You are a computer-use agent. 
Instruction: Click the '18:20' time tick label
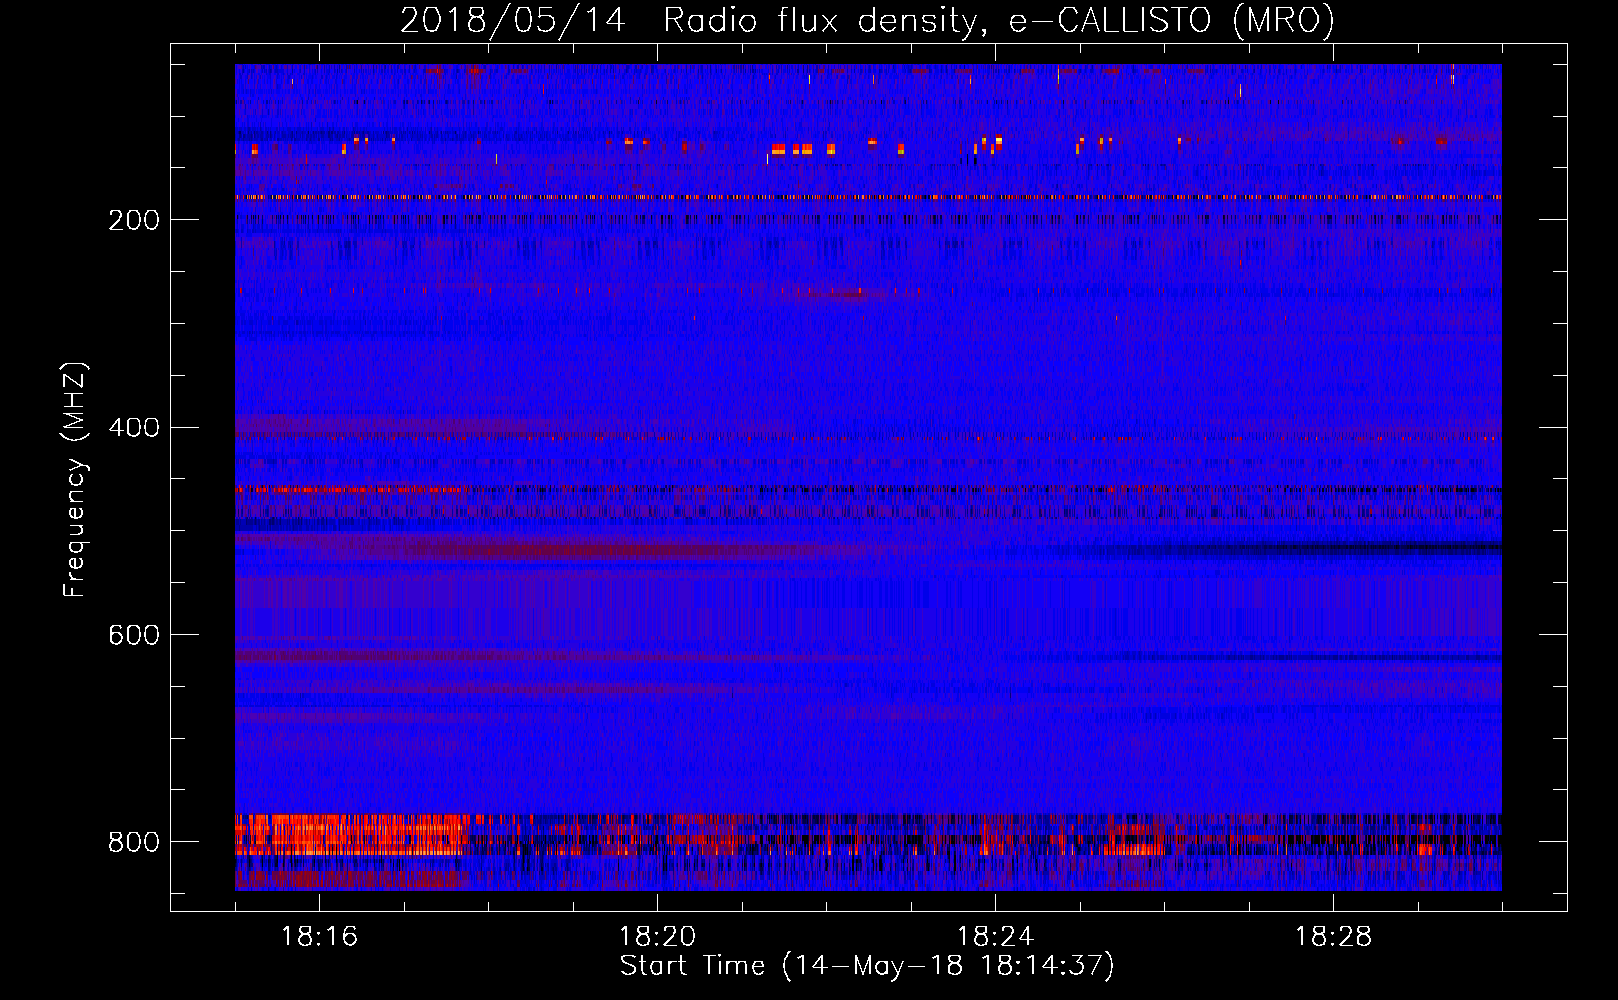657,937
